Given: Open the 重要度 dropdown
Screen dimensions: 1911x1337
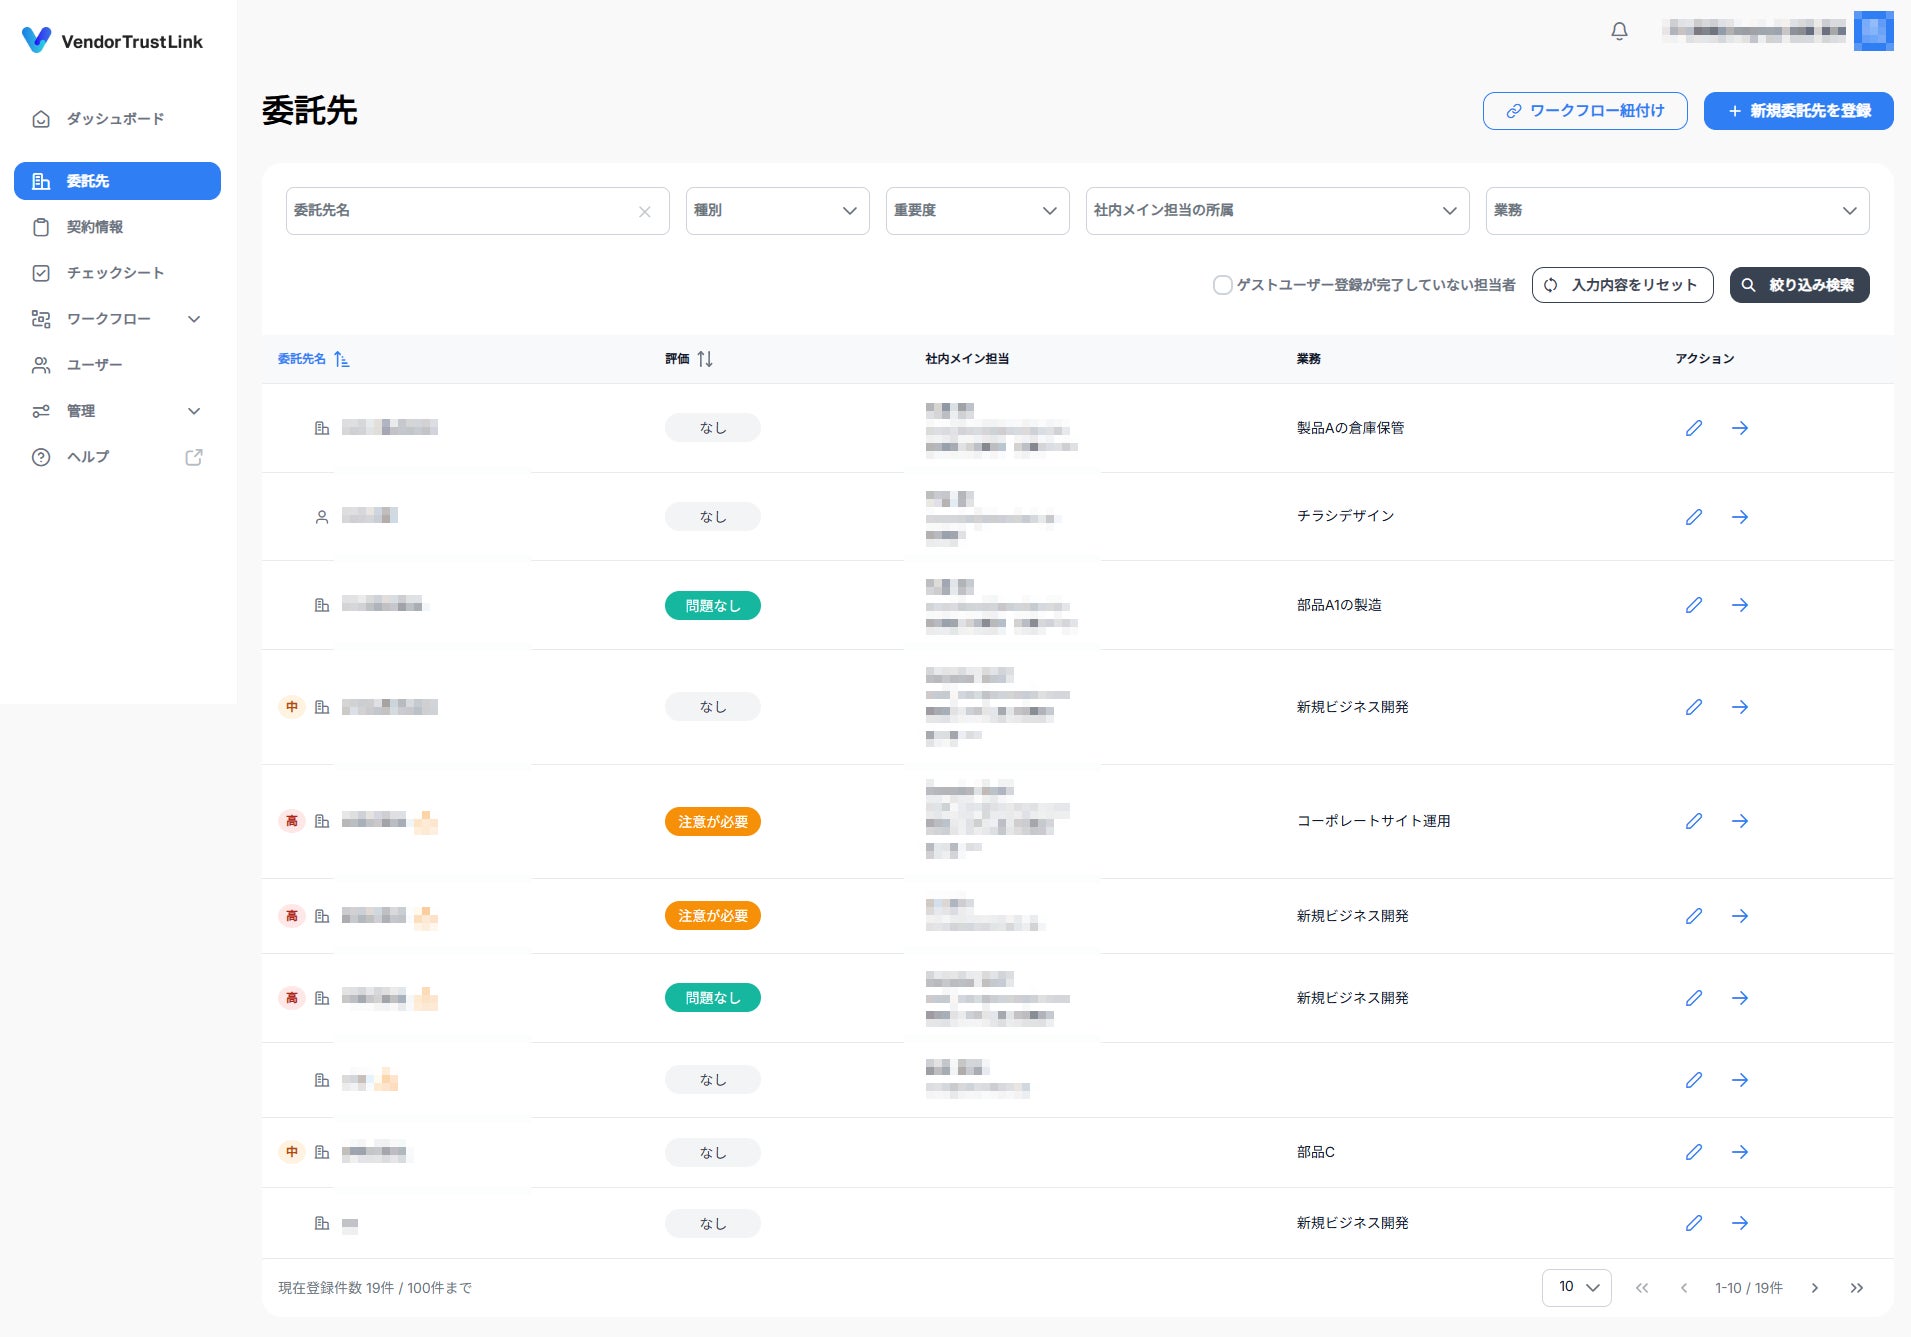Looking at the screenshot, I should coord(977,211).
